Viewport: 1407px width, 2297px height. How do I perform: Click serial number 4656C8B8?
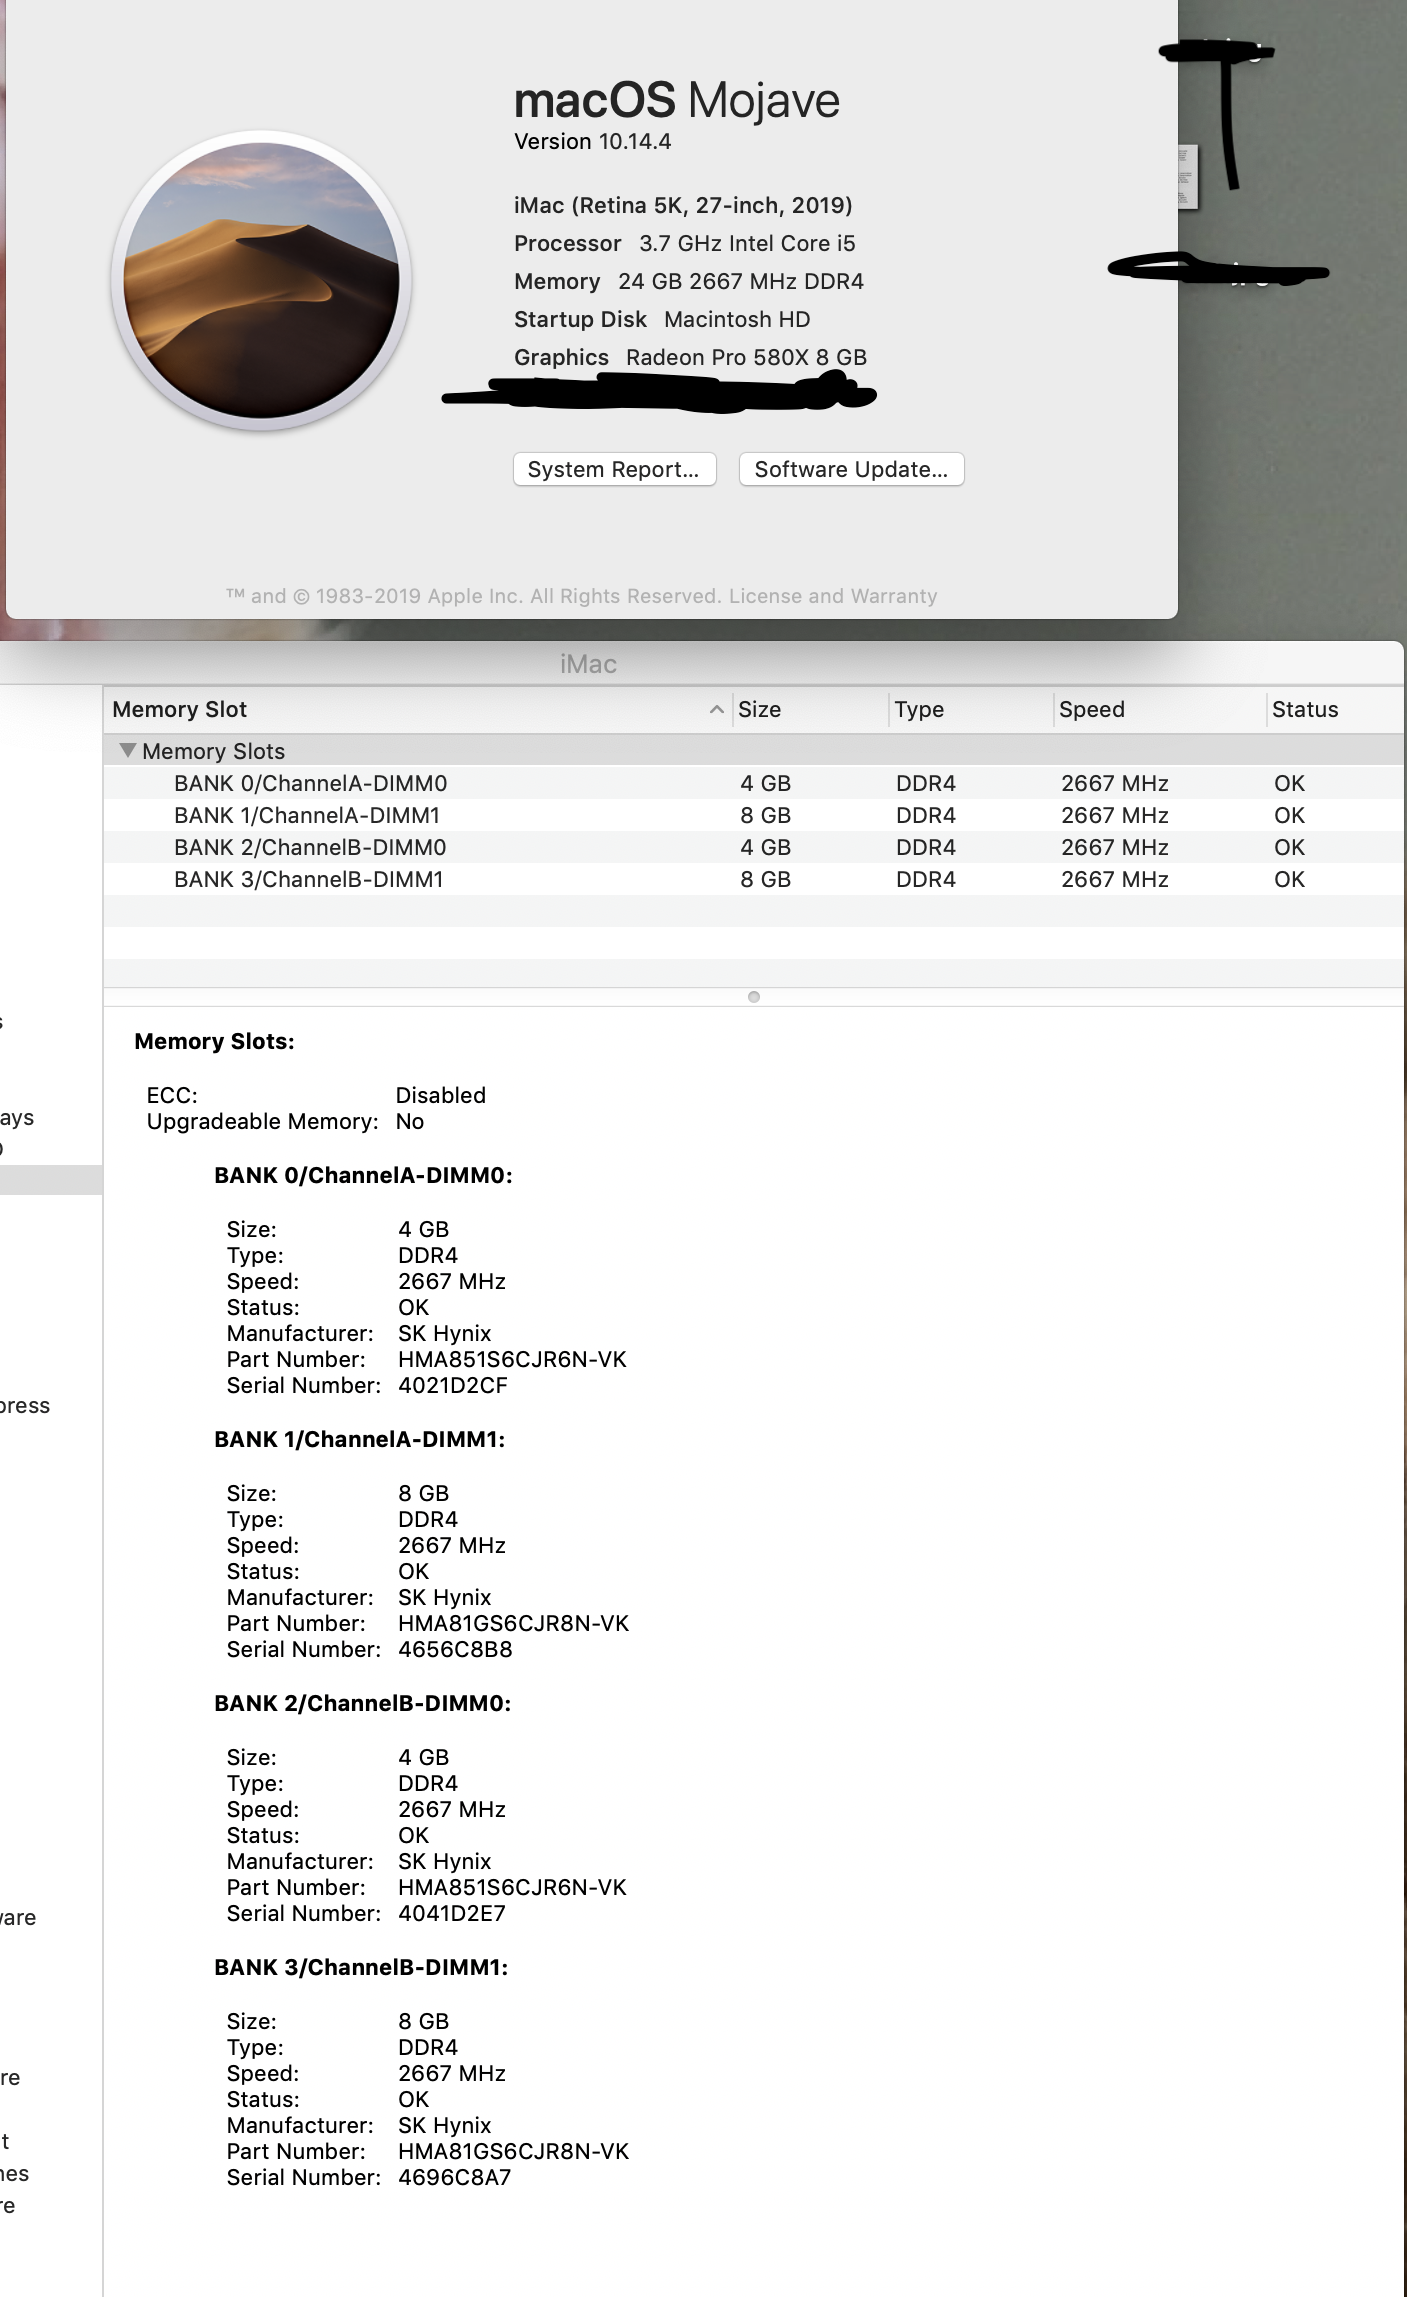[x=455, y=1649]
